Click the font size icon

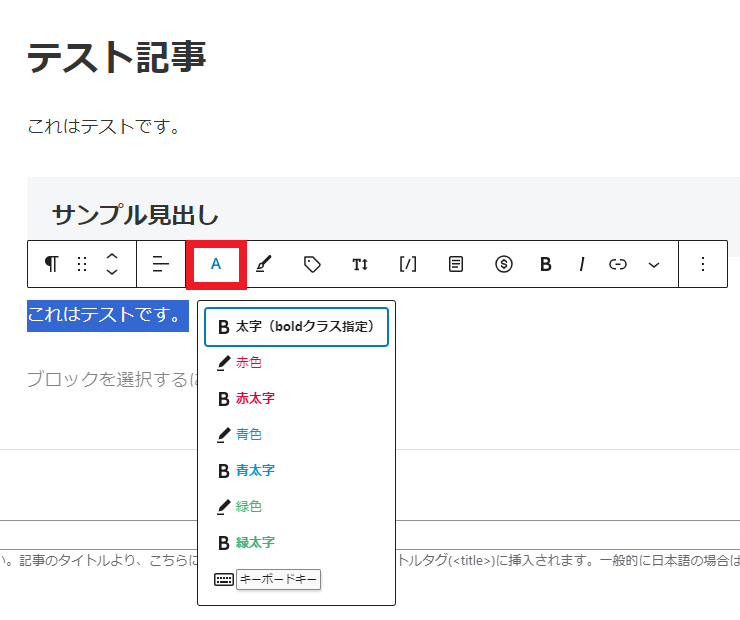point(360,264)
